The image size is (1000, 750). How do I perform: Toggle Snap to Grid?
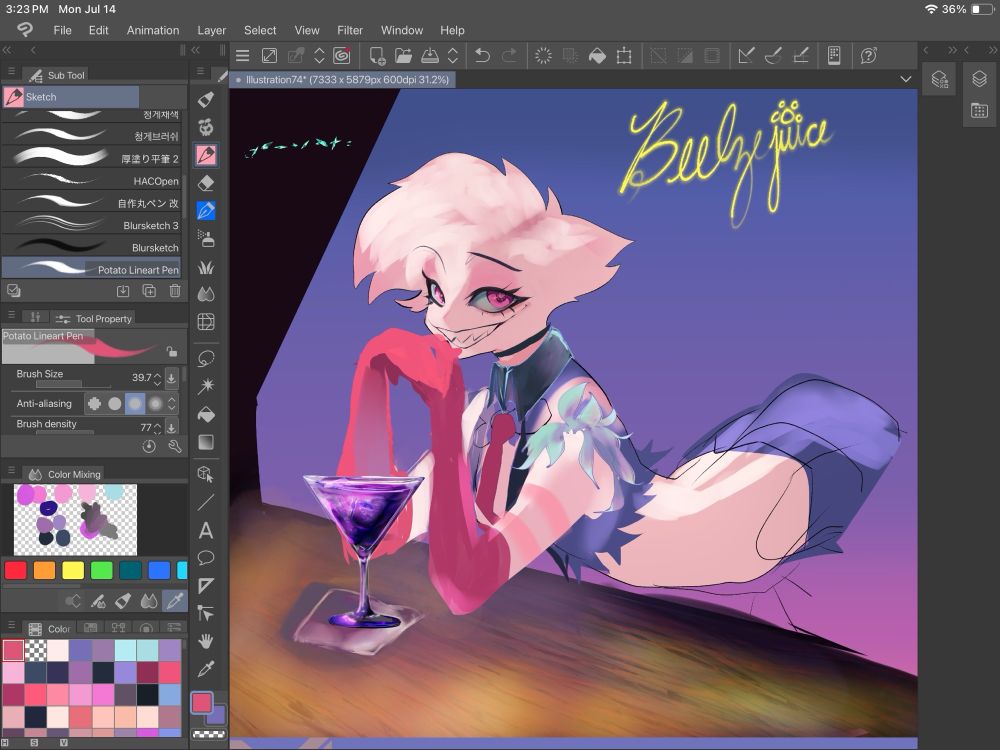point(801,56)
